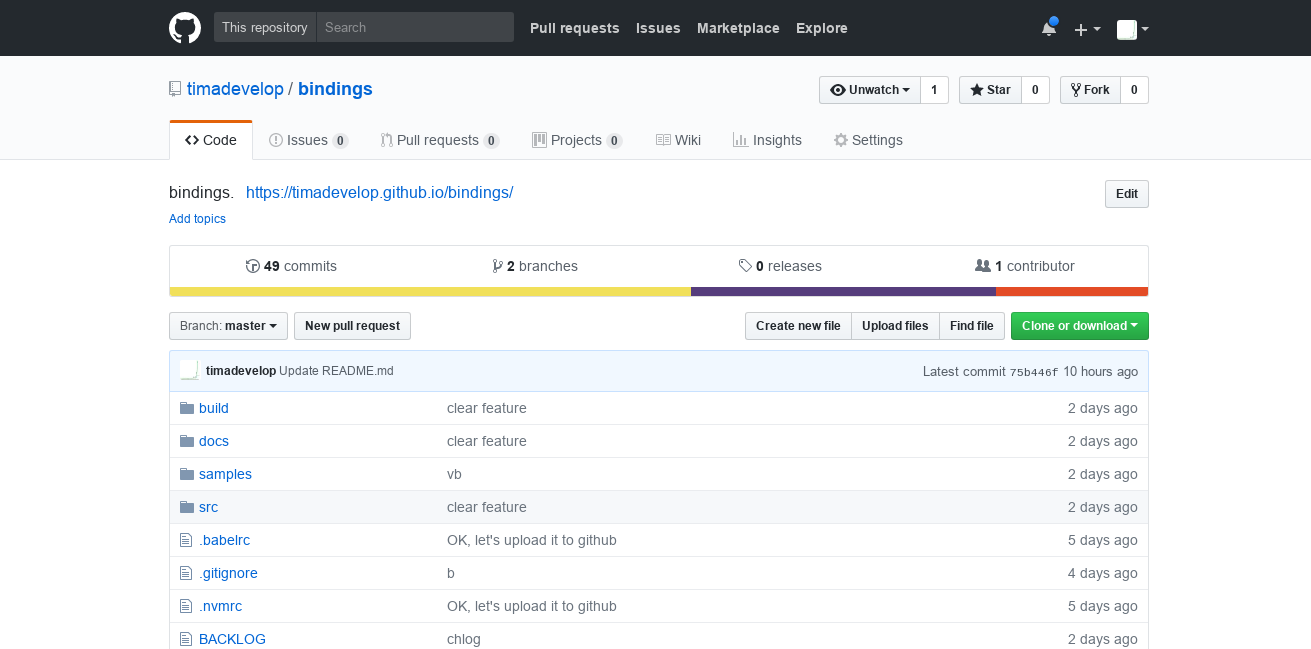Open the samples folder name link
Viewport: 1311px width, 649px height.
click(225, 474)
